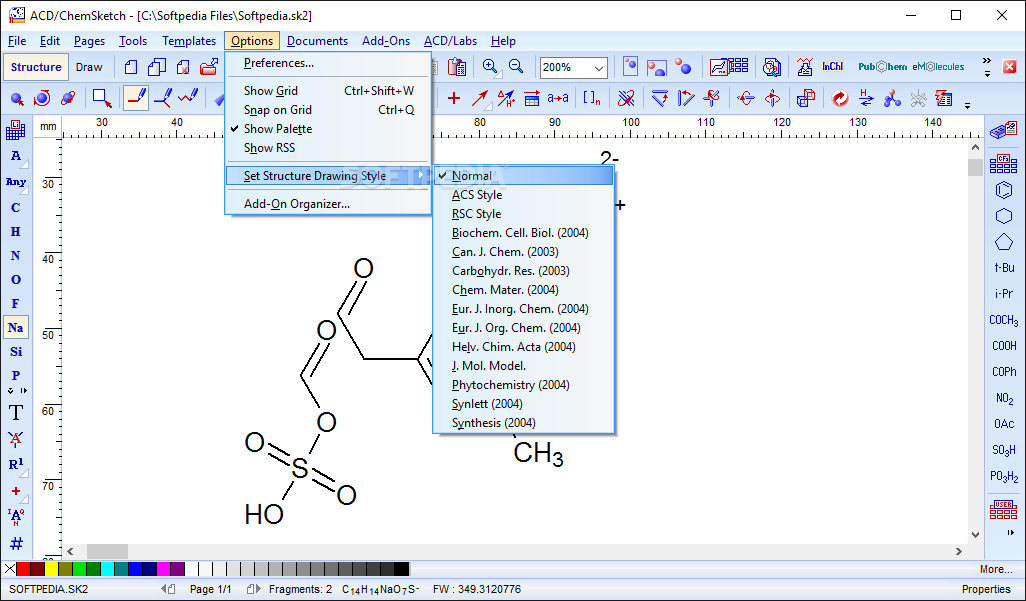The width and height of the screenshot is (1026, 601).
Task: Go to next page arrow in status bar
Action: coord(253,589)
